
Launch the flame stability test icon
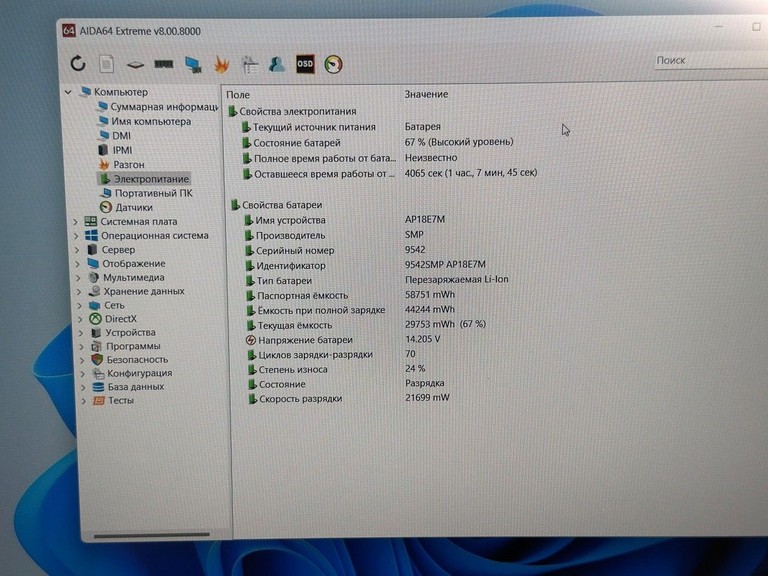222,65
